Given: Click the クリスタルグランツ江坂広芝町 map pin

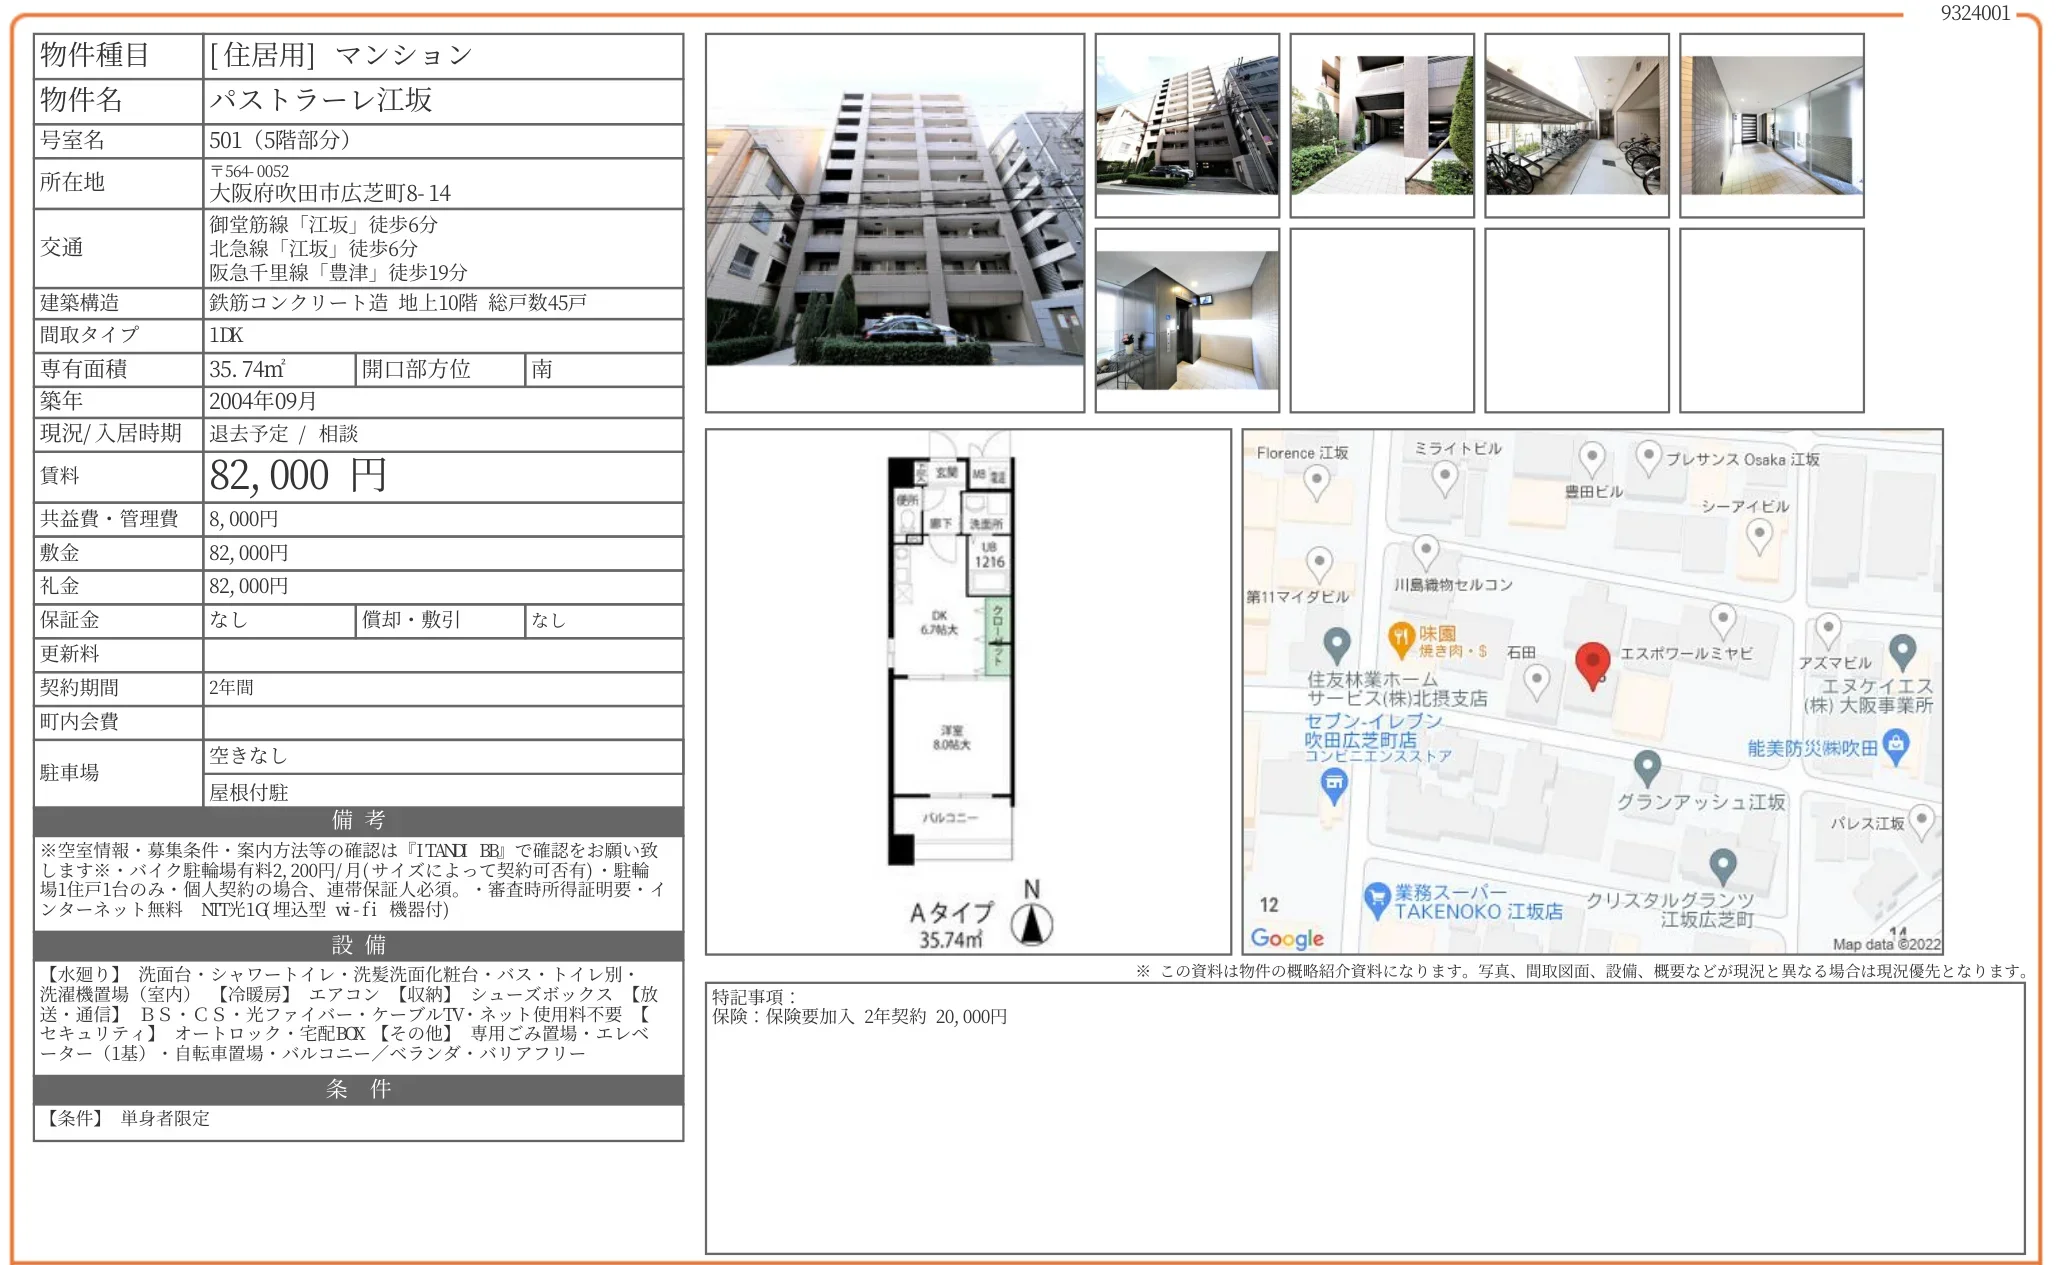Looking at the screenshot, I should click(x=1722, y=864).
